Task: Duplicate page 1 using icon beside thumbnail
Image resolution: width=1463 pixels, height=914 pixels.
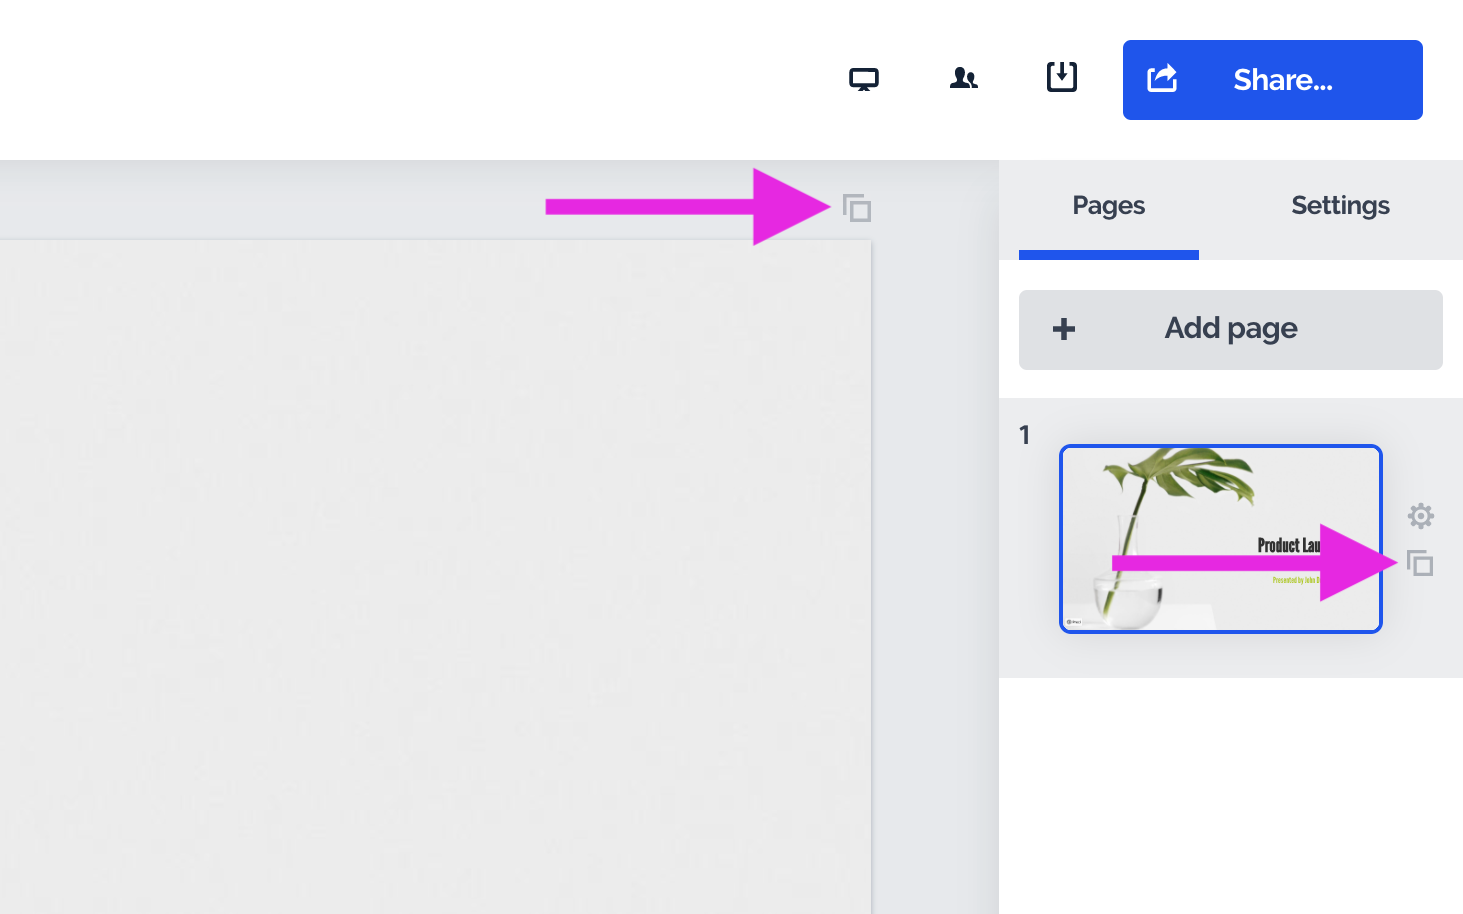Action: [1420, 564]
